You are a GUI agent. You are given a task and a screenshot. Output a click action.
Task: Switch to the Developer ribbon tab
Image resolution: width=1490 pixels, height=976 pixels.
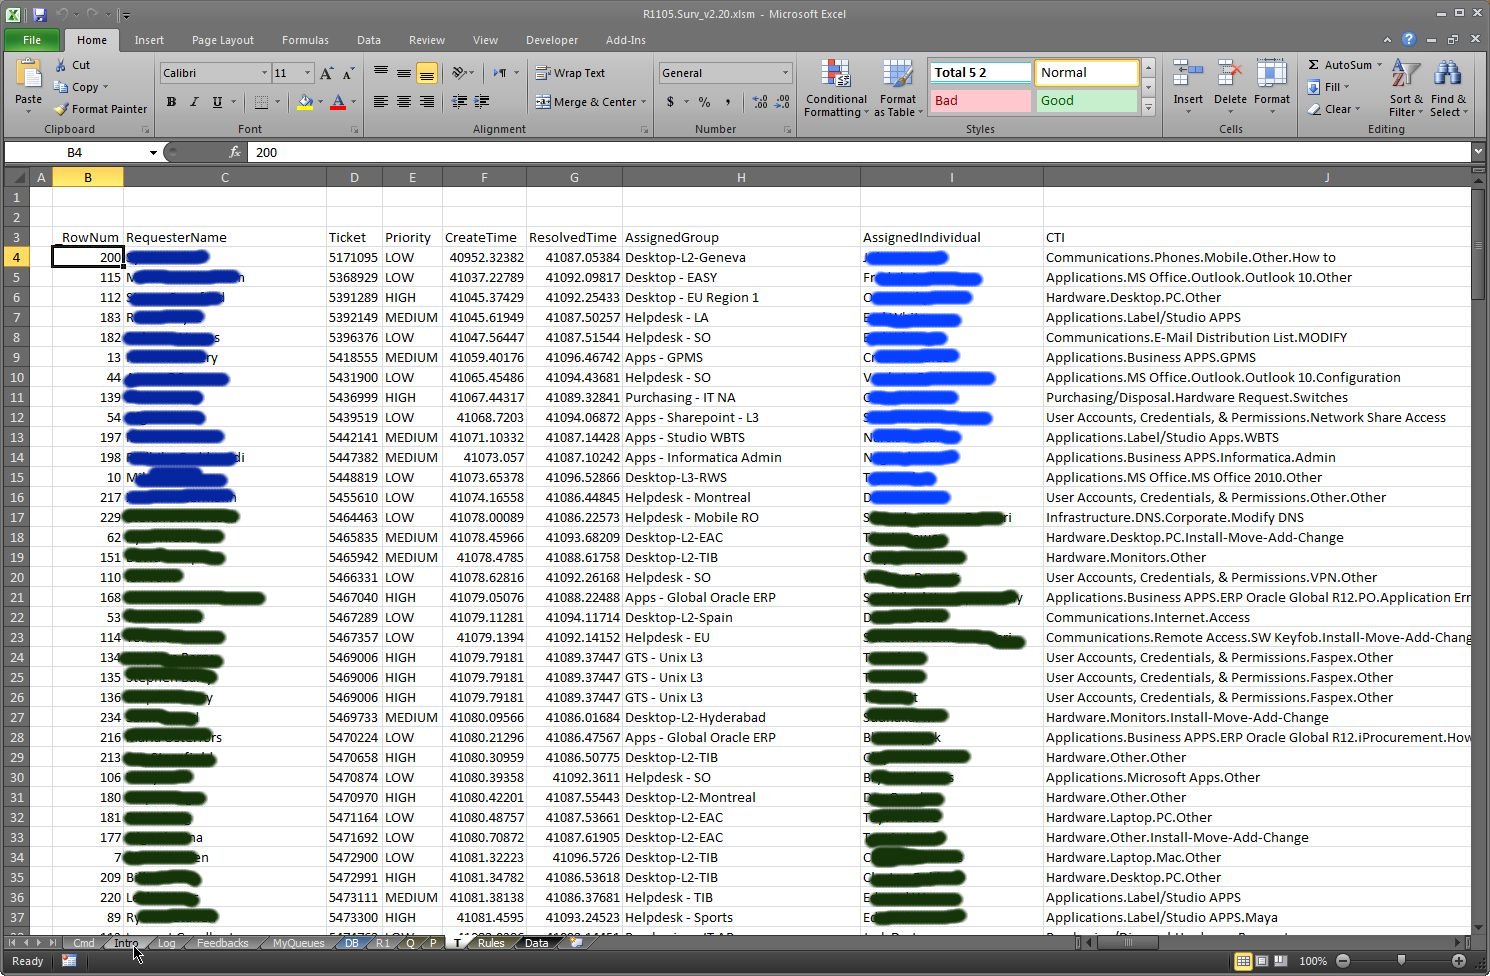[x=552, y=40]
